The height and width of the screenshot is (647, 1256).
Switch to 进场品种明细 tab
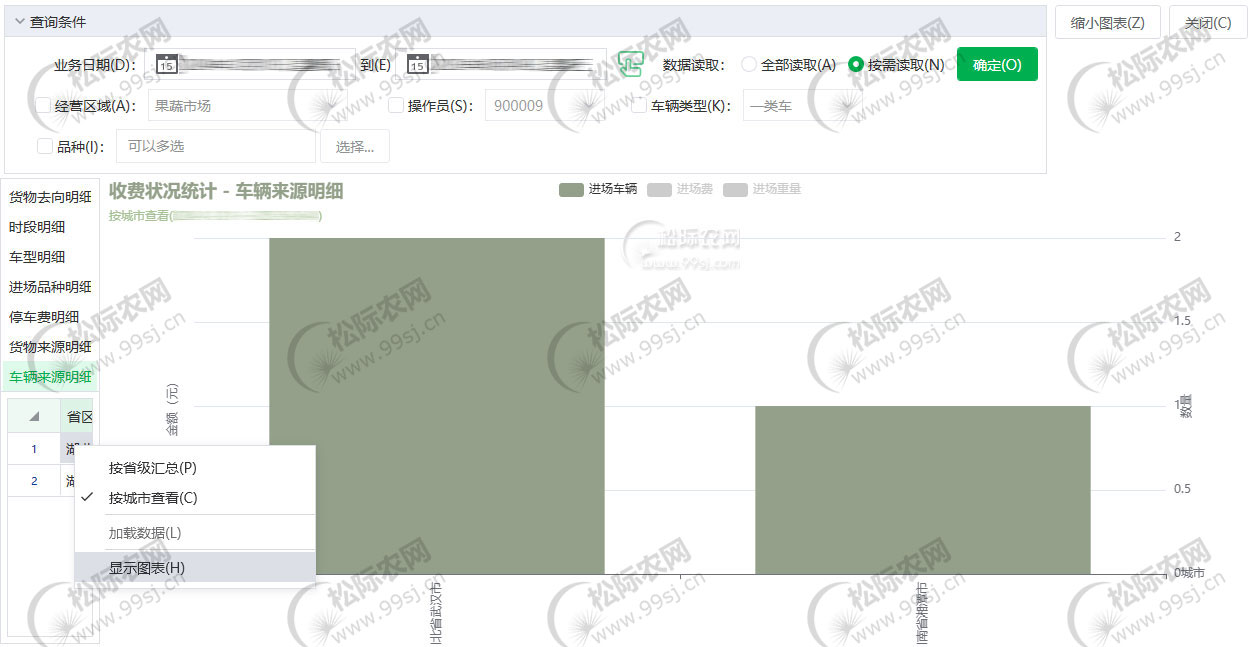tap(51, 287)
